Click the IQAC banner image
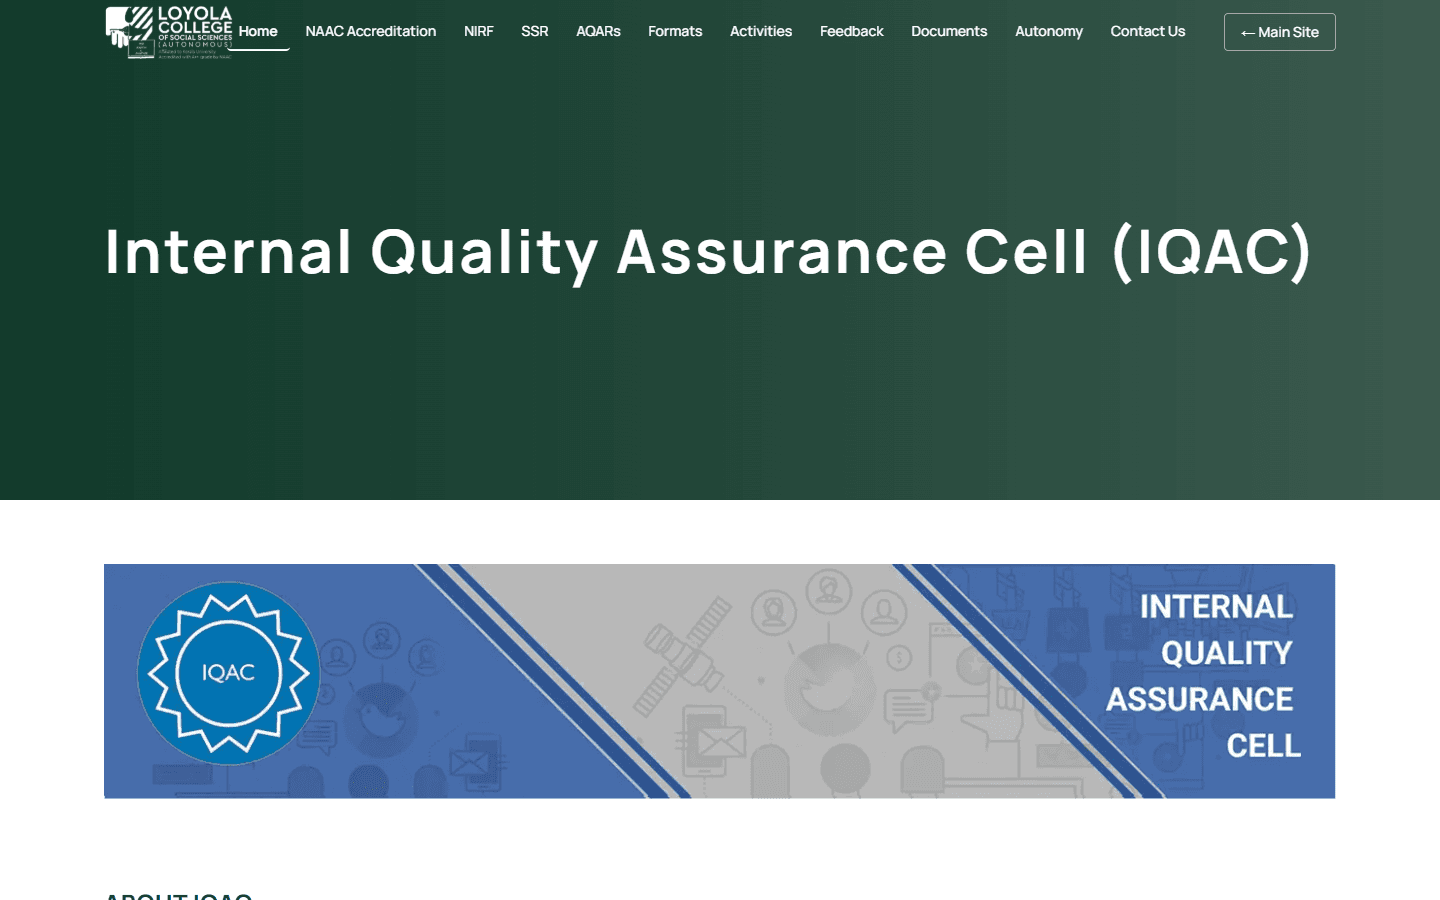 click(x=720, y=681)
